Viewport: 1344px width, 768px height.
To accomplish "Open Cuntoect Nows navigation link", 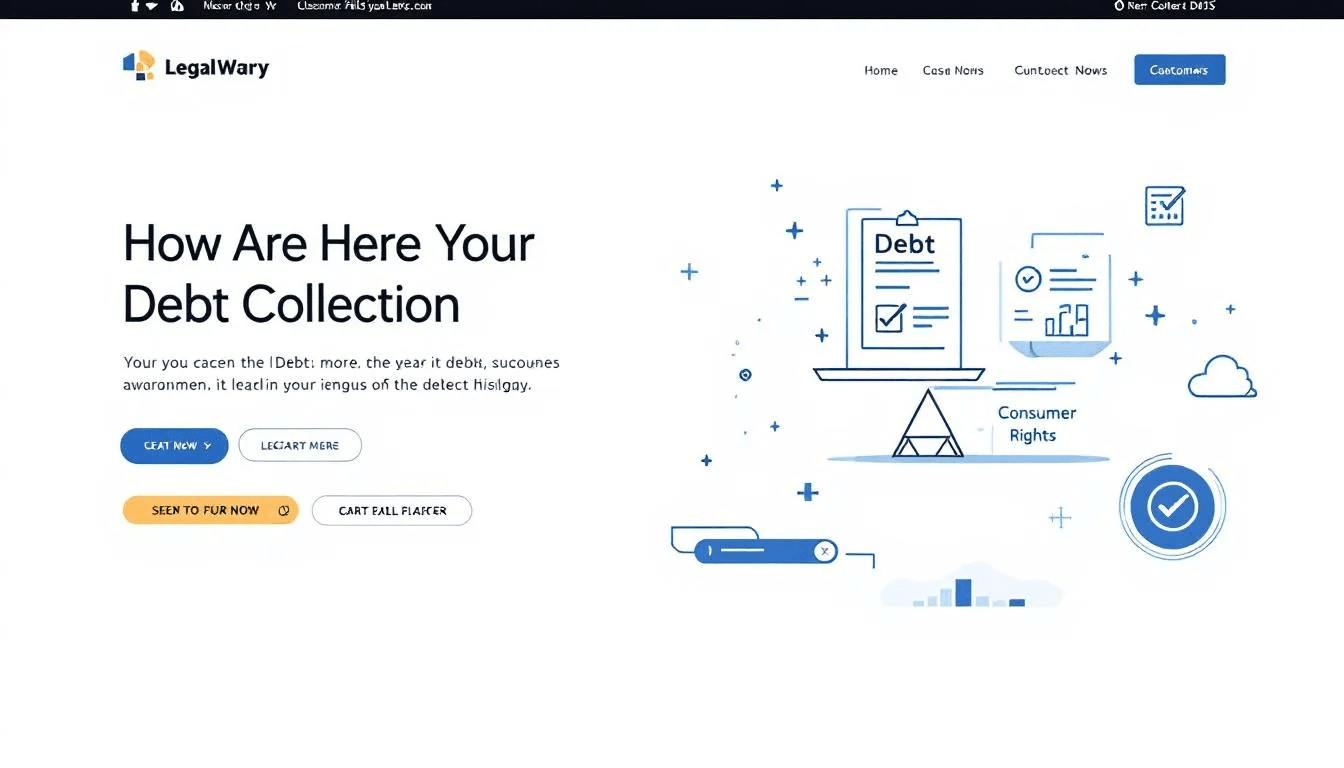I will coord(1060,70).
